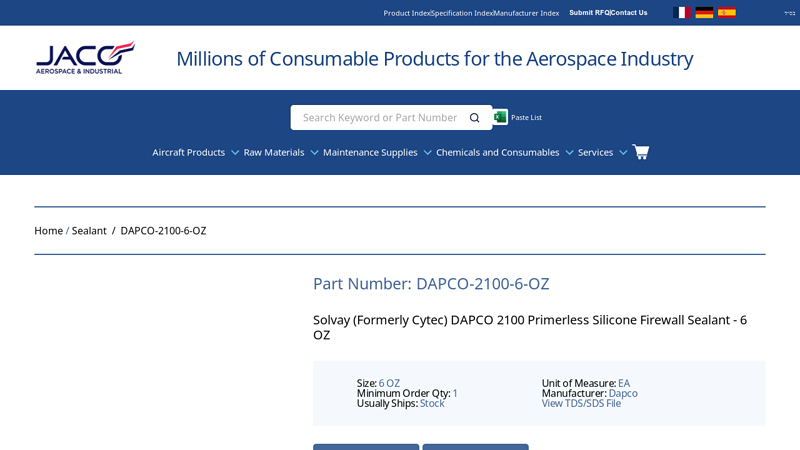Go to Sealant in the breadcrumb
800x450 pixels.
(89, 231)
